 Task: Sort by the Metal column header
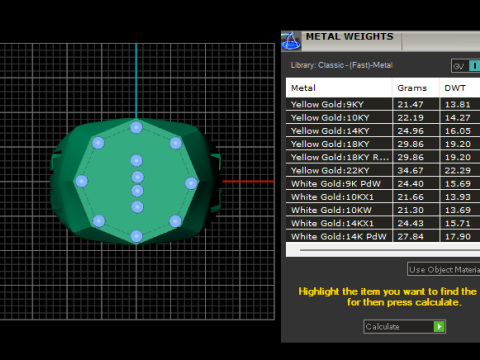coord(339,88)
